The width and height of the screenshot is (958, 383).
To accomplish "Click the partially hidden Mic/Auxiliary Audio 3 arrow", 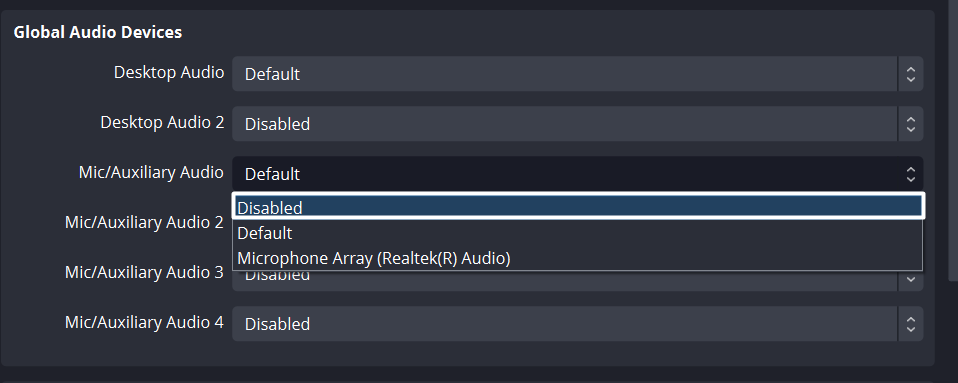I will tap(910, 280).
